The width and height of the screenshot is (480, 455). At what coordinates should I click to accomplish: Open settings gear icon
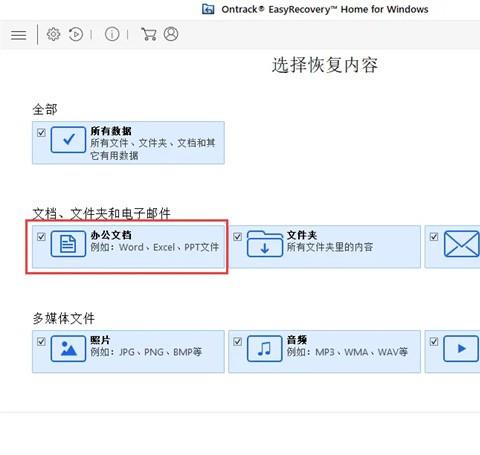pyautogui.click(x=53, y=34)
